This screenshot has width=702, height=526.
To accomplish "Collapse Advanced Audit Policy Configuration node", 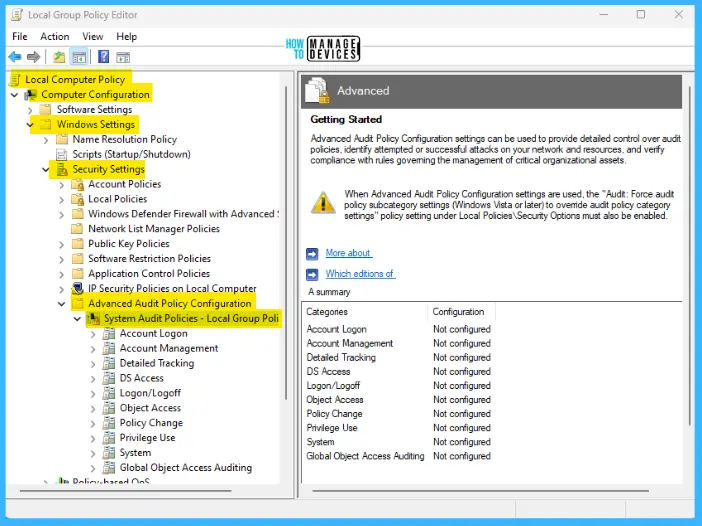I will pos(62,304).
